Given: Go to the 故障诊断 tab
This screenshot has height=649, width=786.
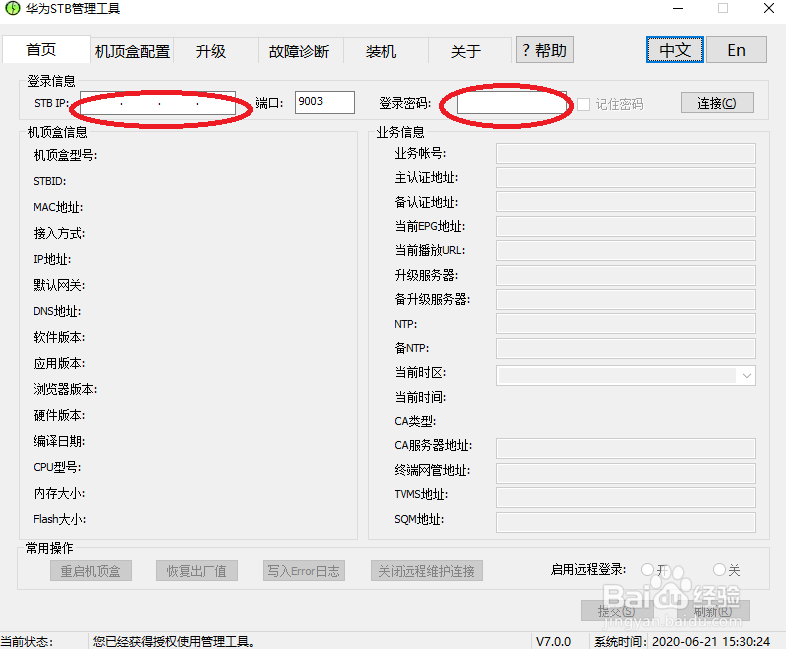Looking at the screenshot, I should click(299, 51).
